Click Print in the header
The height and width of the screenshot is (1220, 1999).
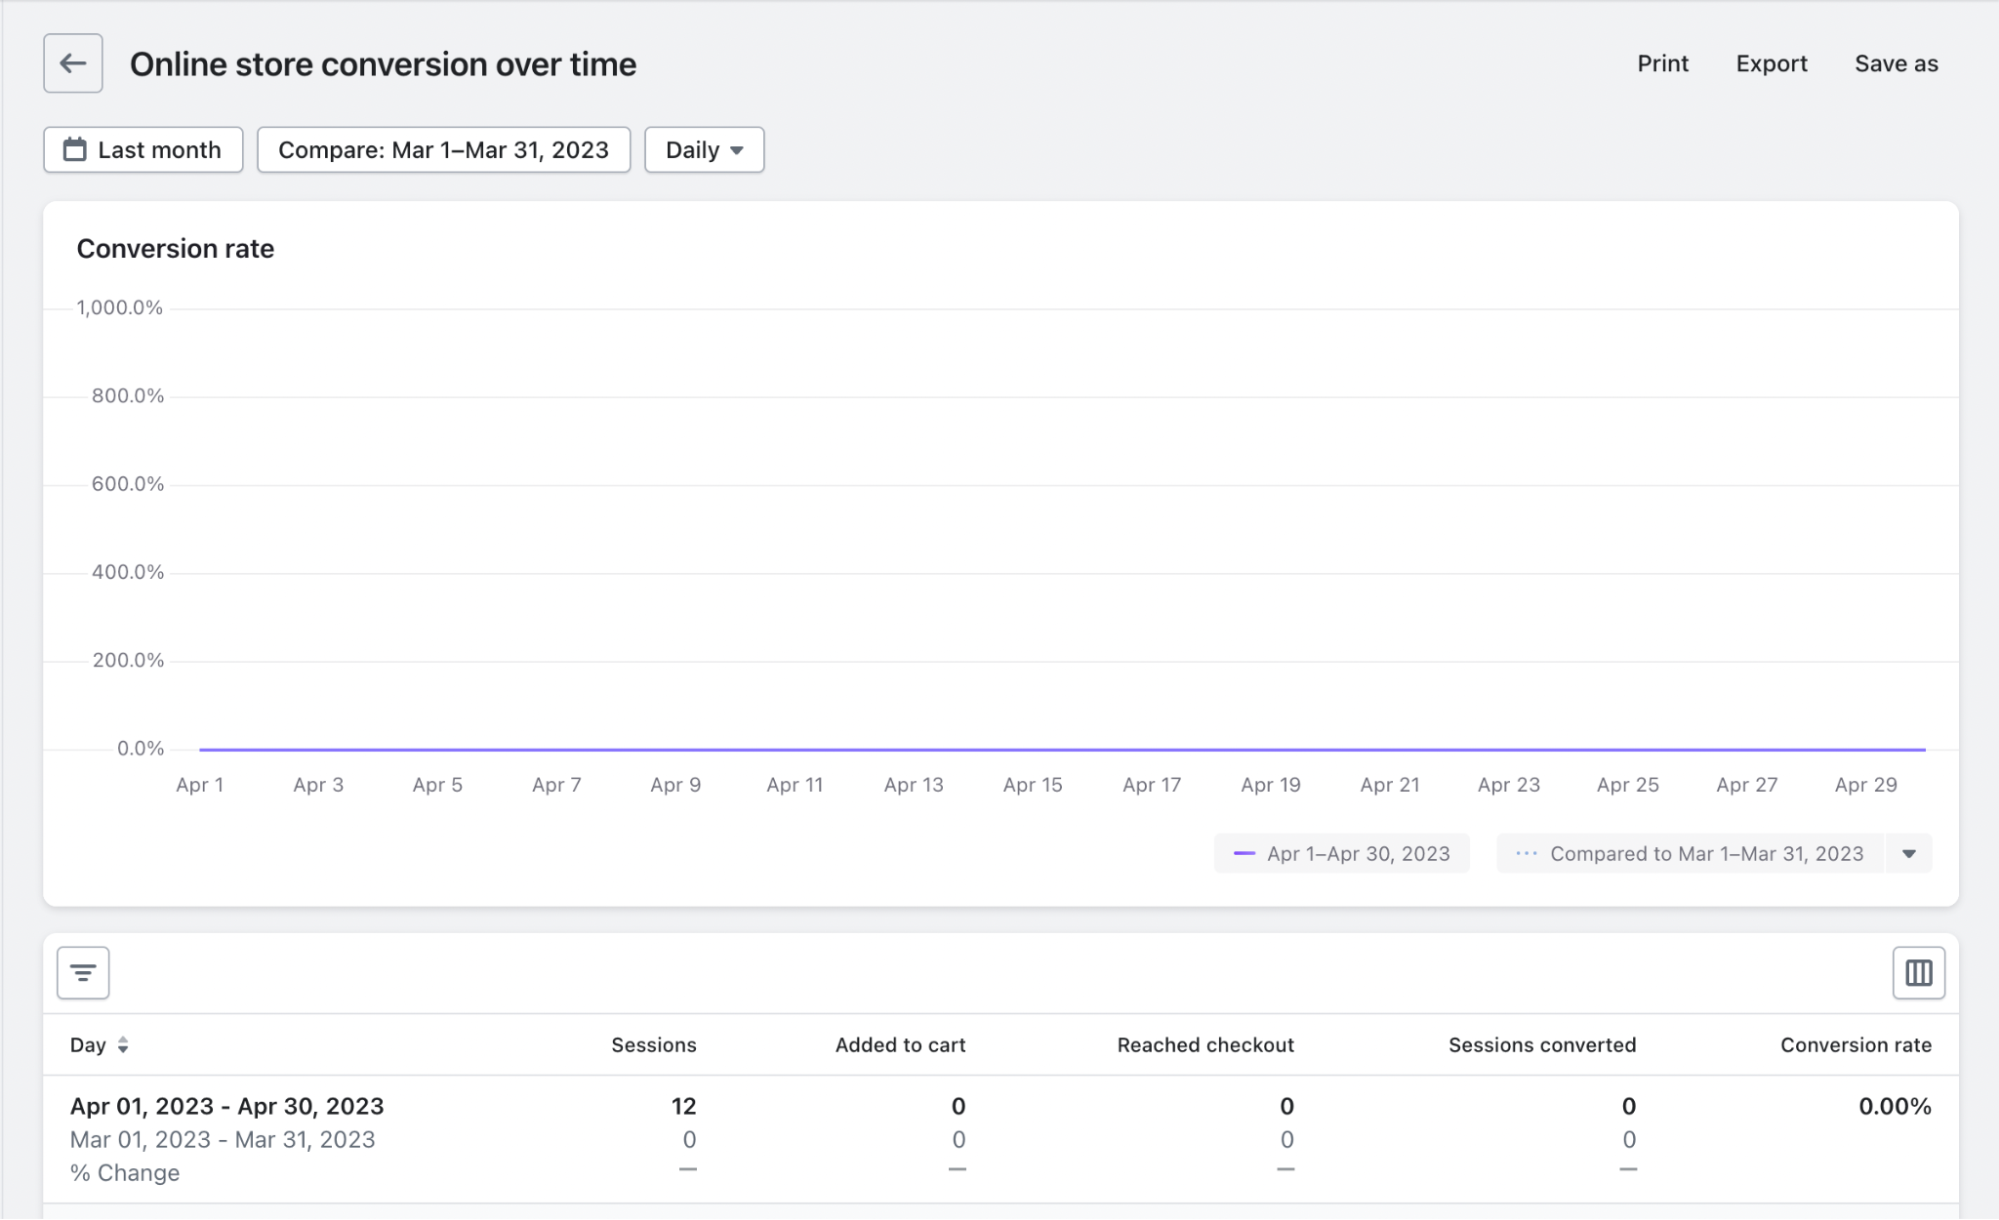click(1662, 64)
